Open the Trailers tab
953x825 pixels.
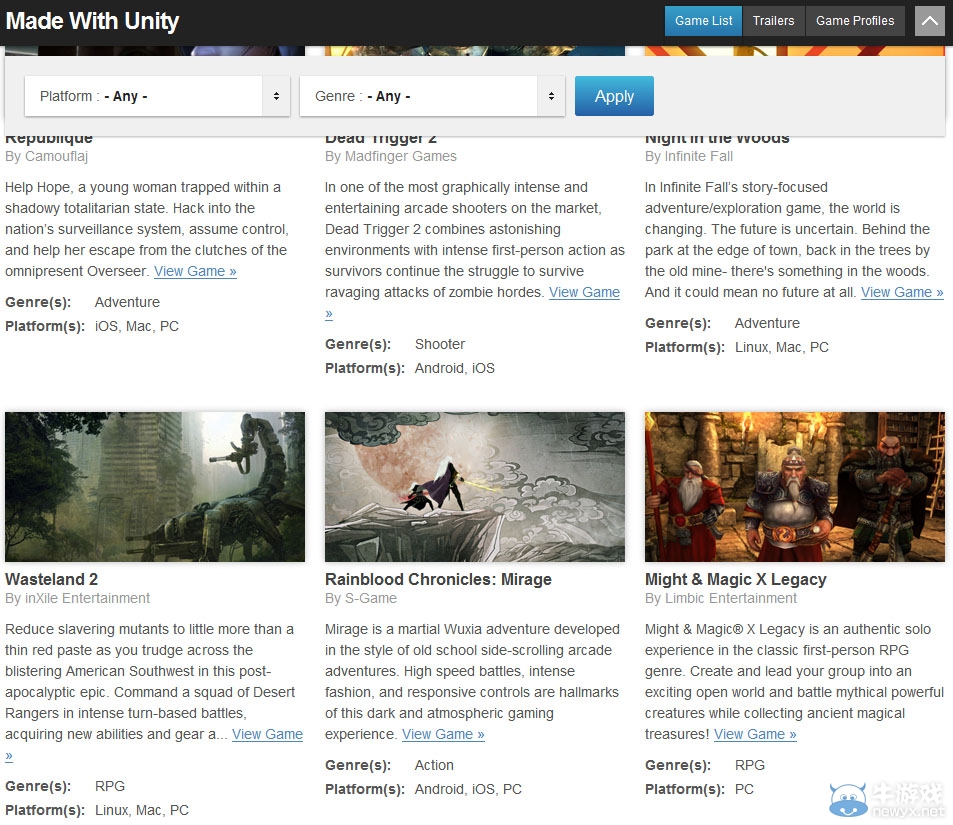click(x=773, y=21)
